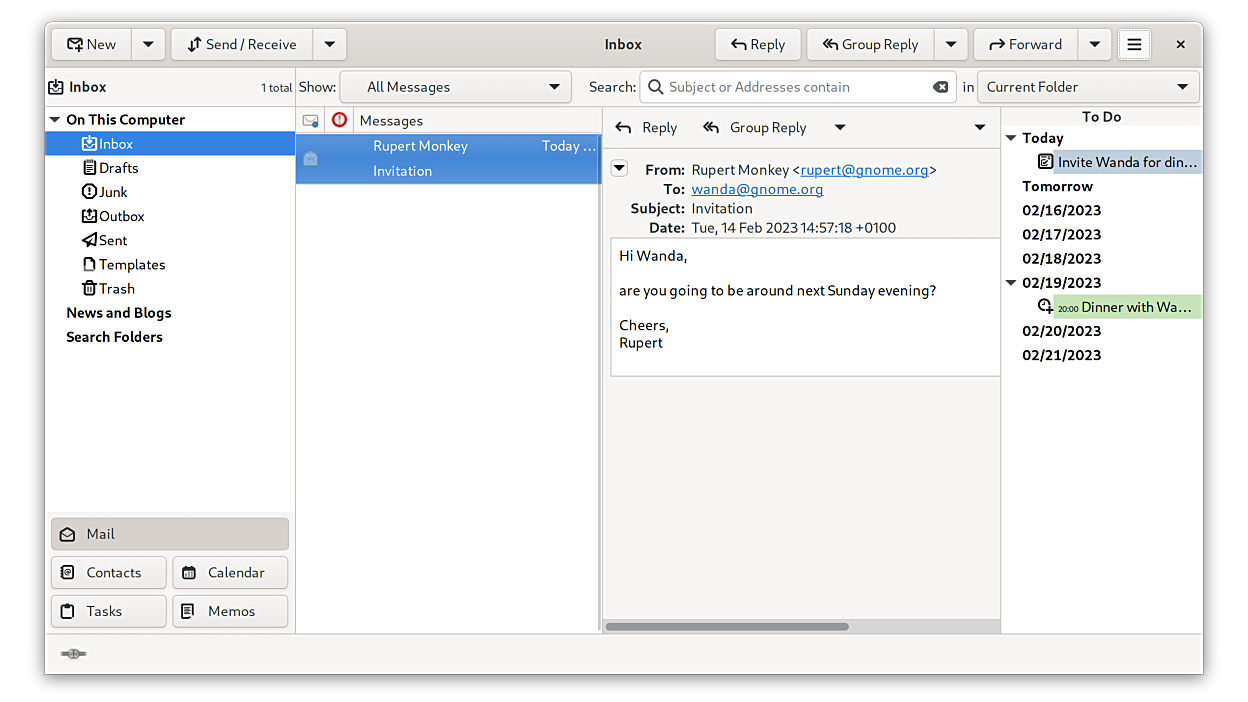
Task: Collapse the message headers toggle arrow
Action: 619,168
